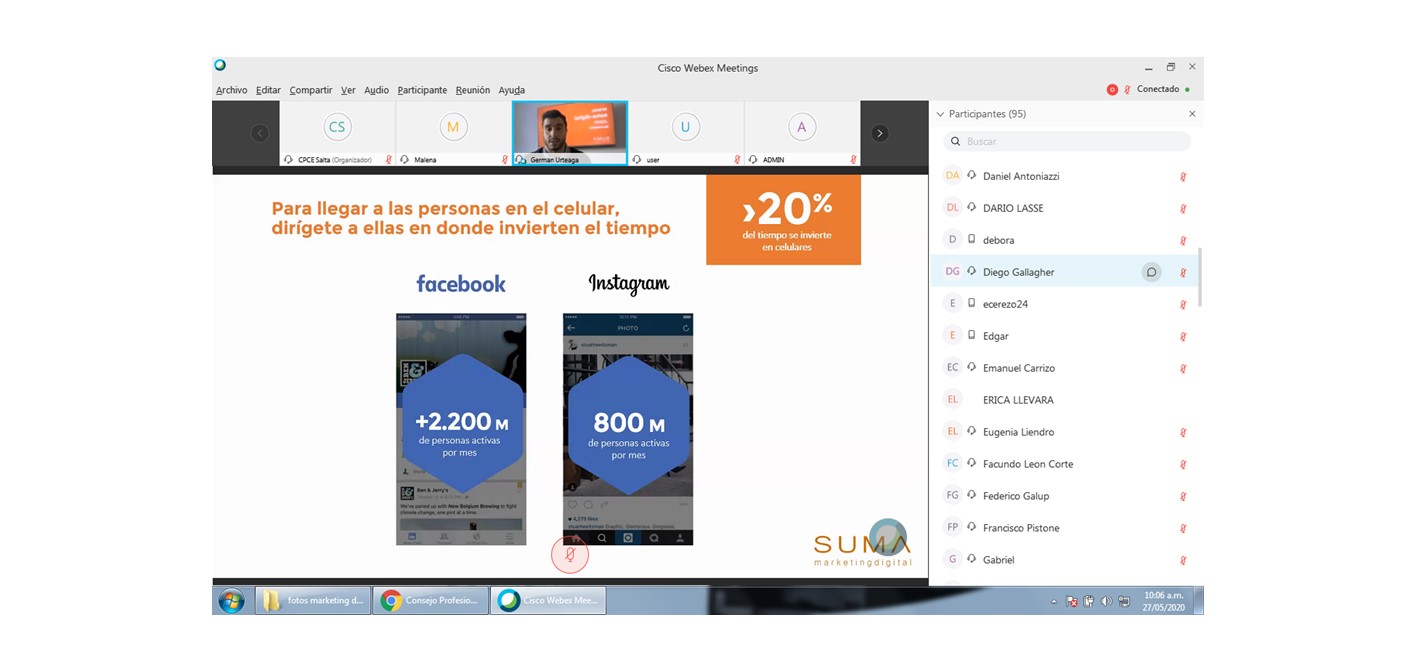Image resolution: width=1416 pixels, height=672 pixels.
Task: Collapse the Participantes (95) panel
Action: (x=940, y=114)
